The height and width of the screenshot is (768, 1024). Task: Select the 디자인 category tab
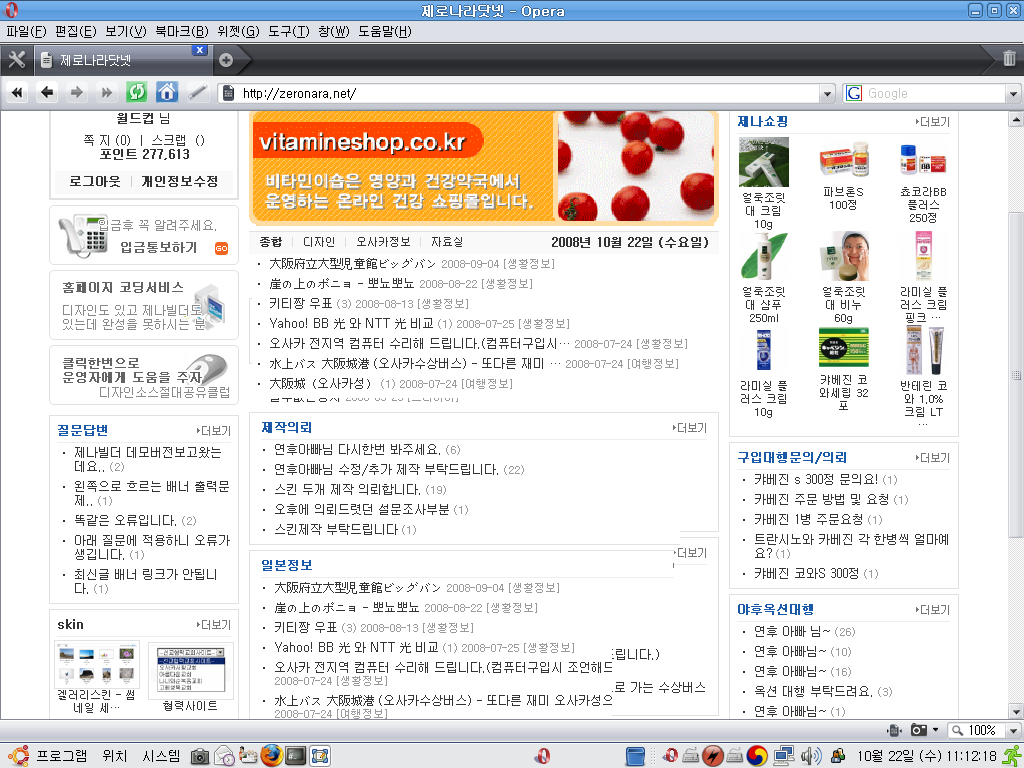click(319, 242)
